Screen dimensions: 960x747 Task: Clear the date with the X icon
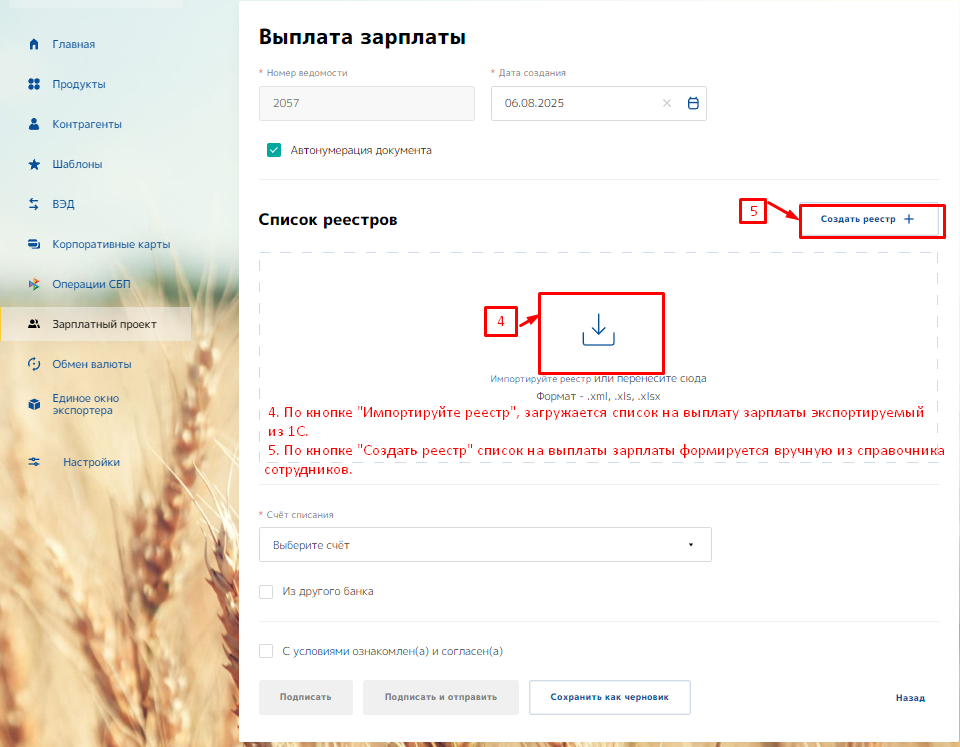(x=667, y=103)
